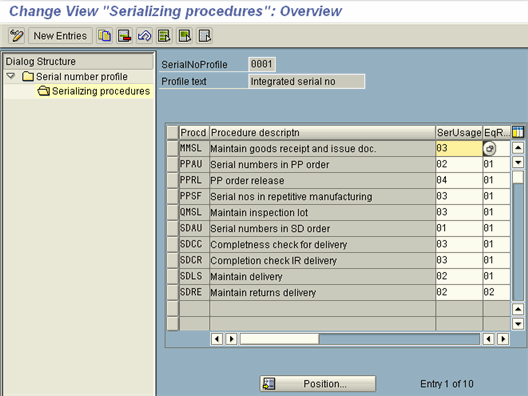Click 'PP order release' description cell

(x=322, y=180)
